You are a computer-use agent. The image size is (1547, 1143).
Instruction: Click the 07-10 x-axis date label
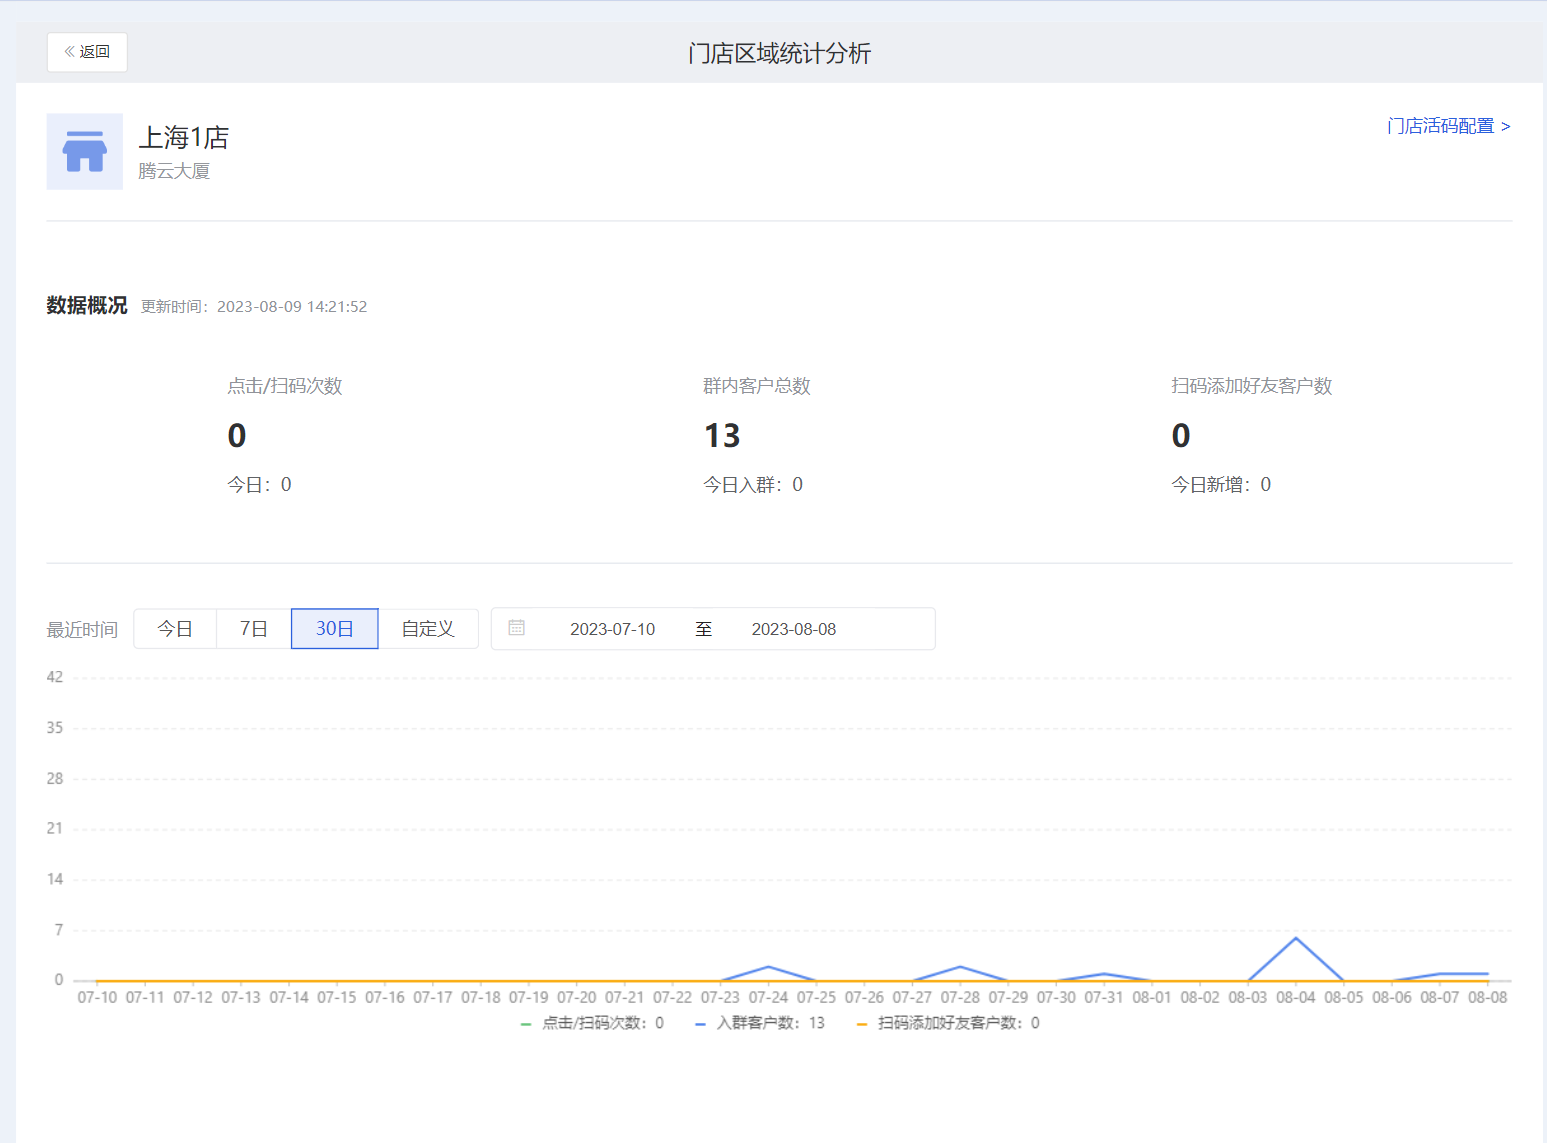tap(97, 998)
